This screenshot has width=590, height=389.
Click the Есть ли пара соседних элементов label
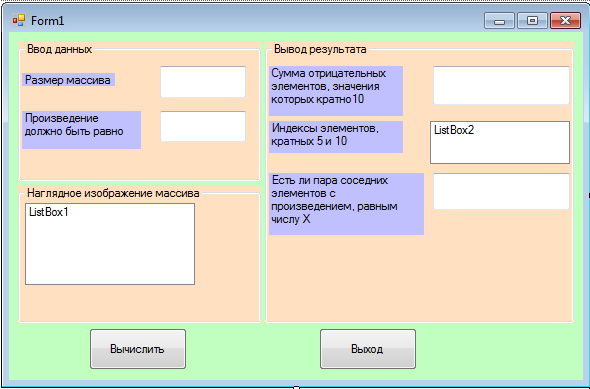click(346, 204)
